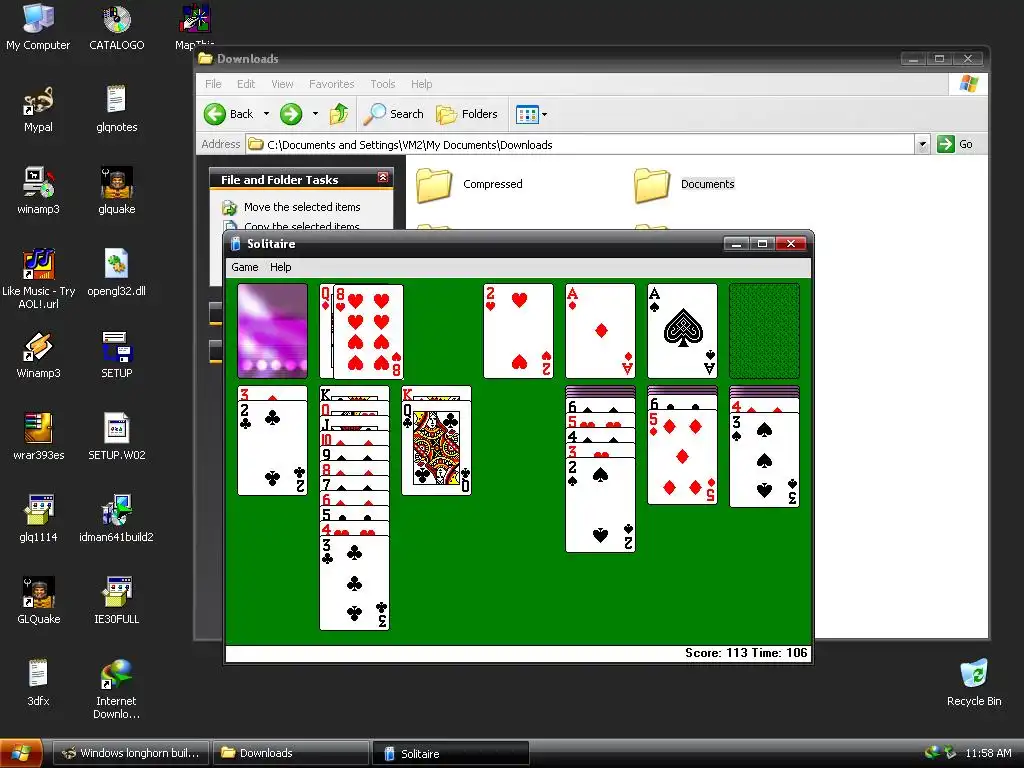Select the opengl32.dll file icon
The height and width of the screenshot is (768, 1024).
tap(116, 273)
